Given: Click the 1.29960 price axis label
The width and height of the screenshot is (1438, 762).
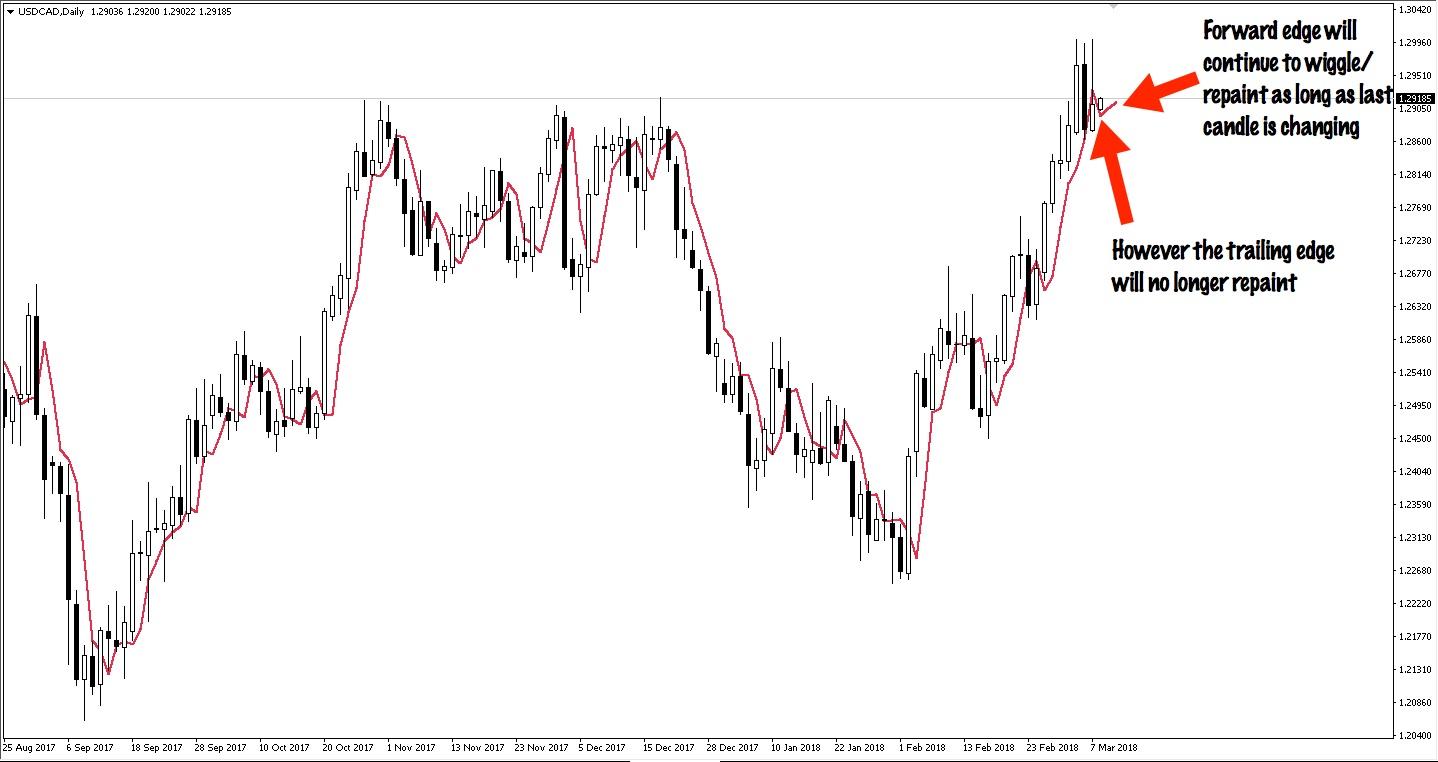Looking at the screenshot, I should pos(1417,42).
